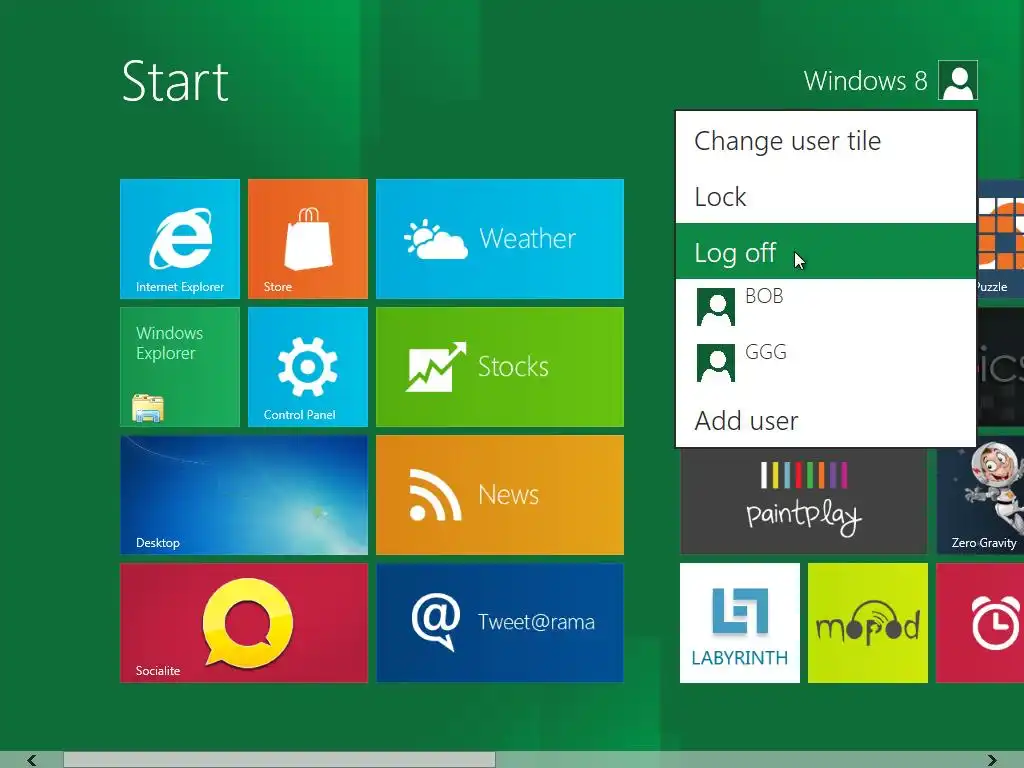Click the Start heading text
This screenshot has width=1024, height=768.
(x=175, y=81)
